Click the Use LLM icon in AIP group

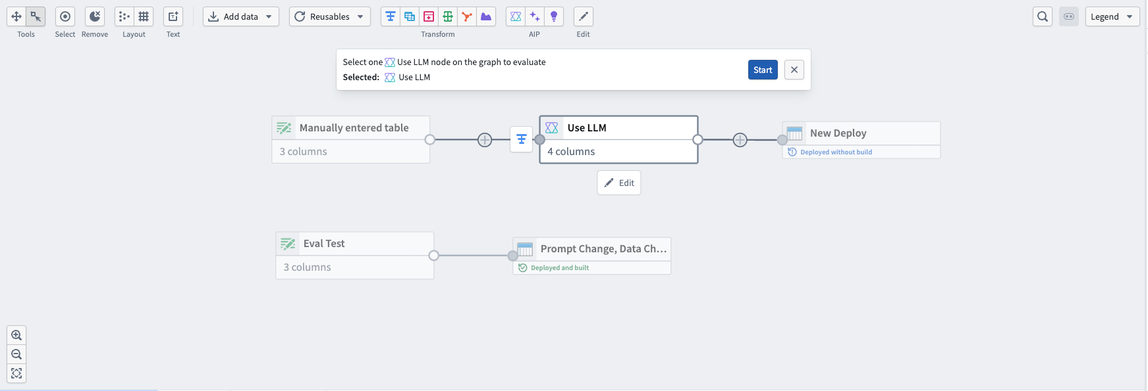[516, 16]
